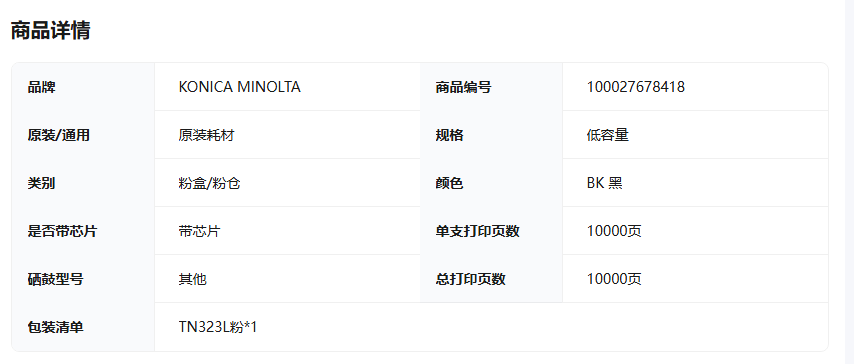The image size is (854, 364).
Task: Click the 原装/通用 label
Action: tap(58, 135)
